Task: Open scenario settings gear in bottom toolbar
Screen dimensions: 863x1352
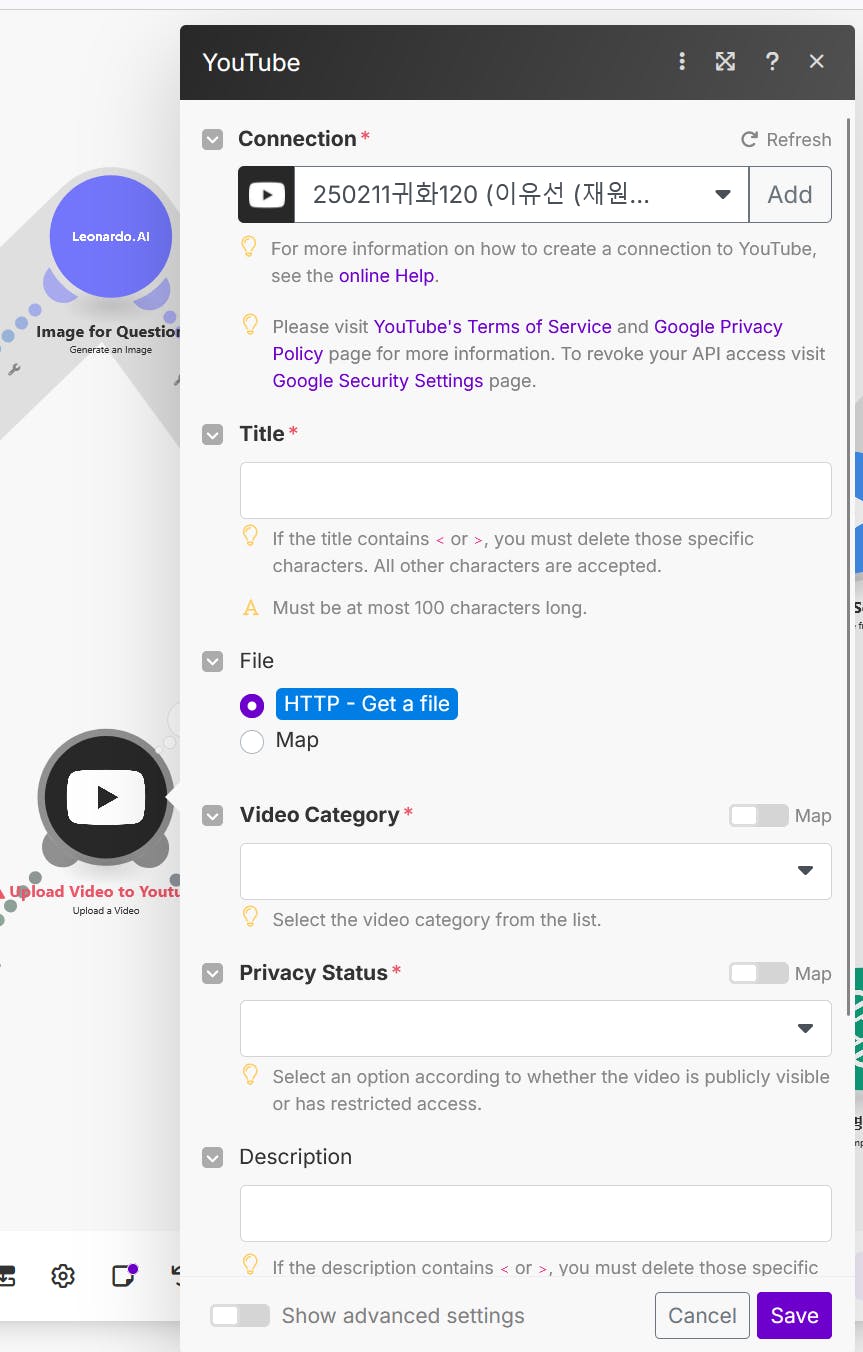Action: tap(63, 1276)
